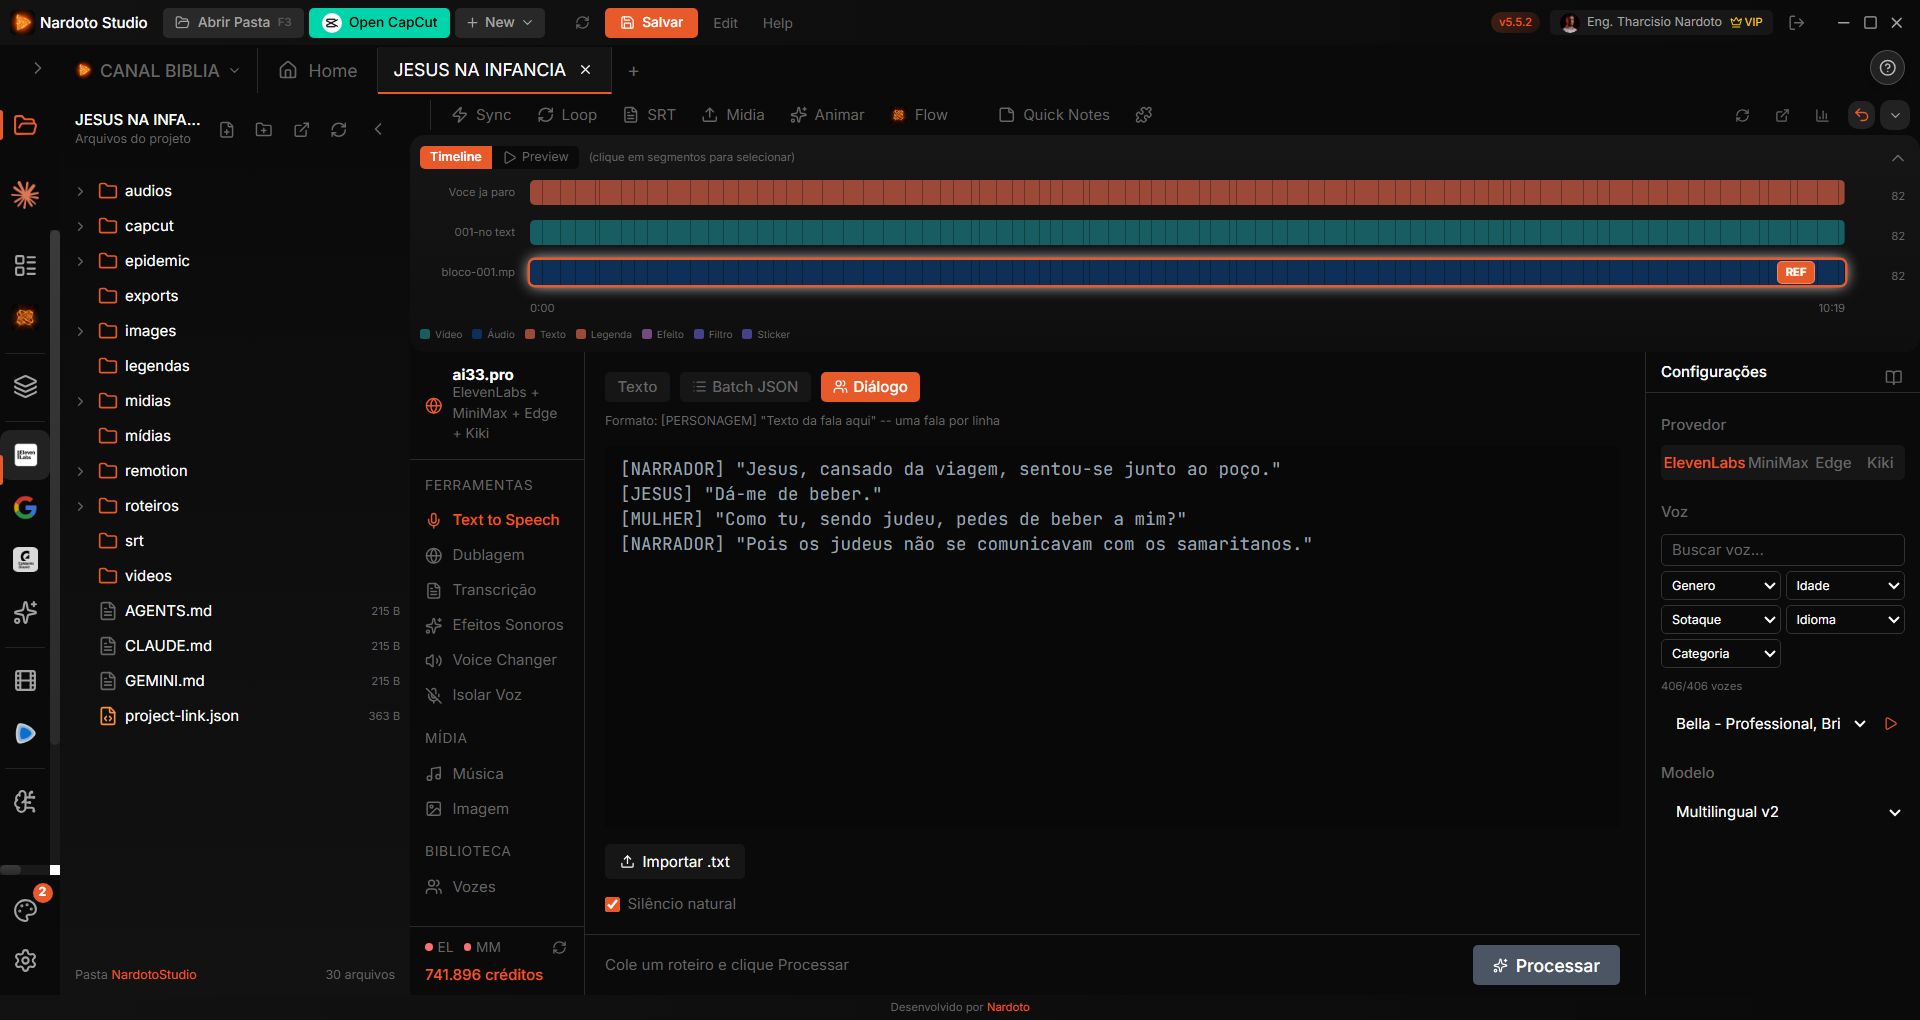The image size is (1920, 1020).
Task: Expand the roteiros folder
Action: point(81,505)
